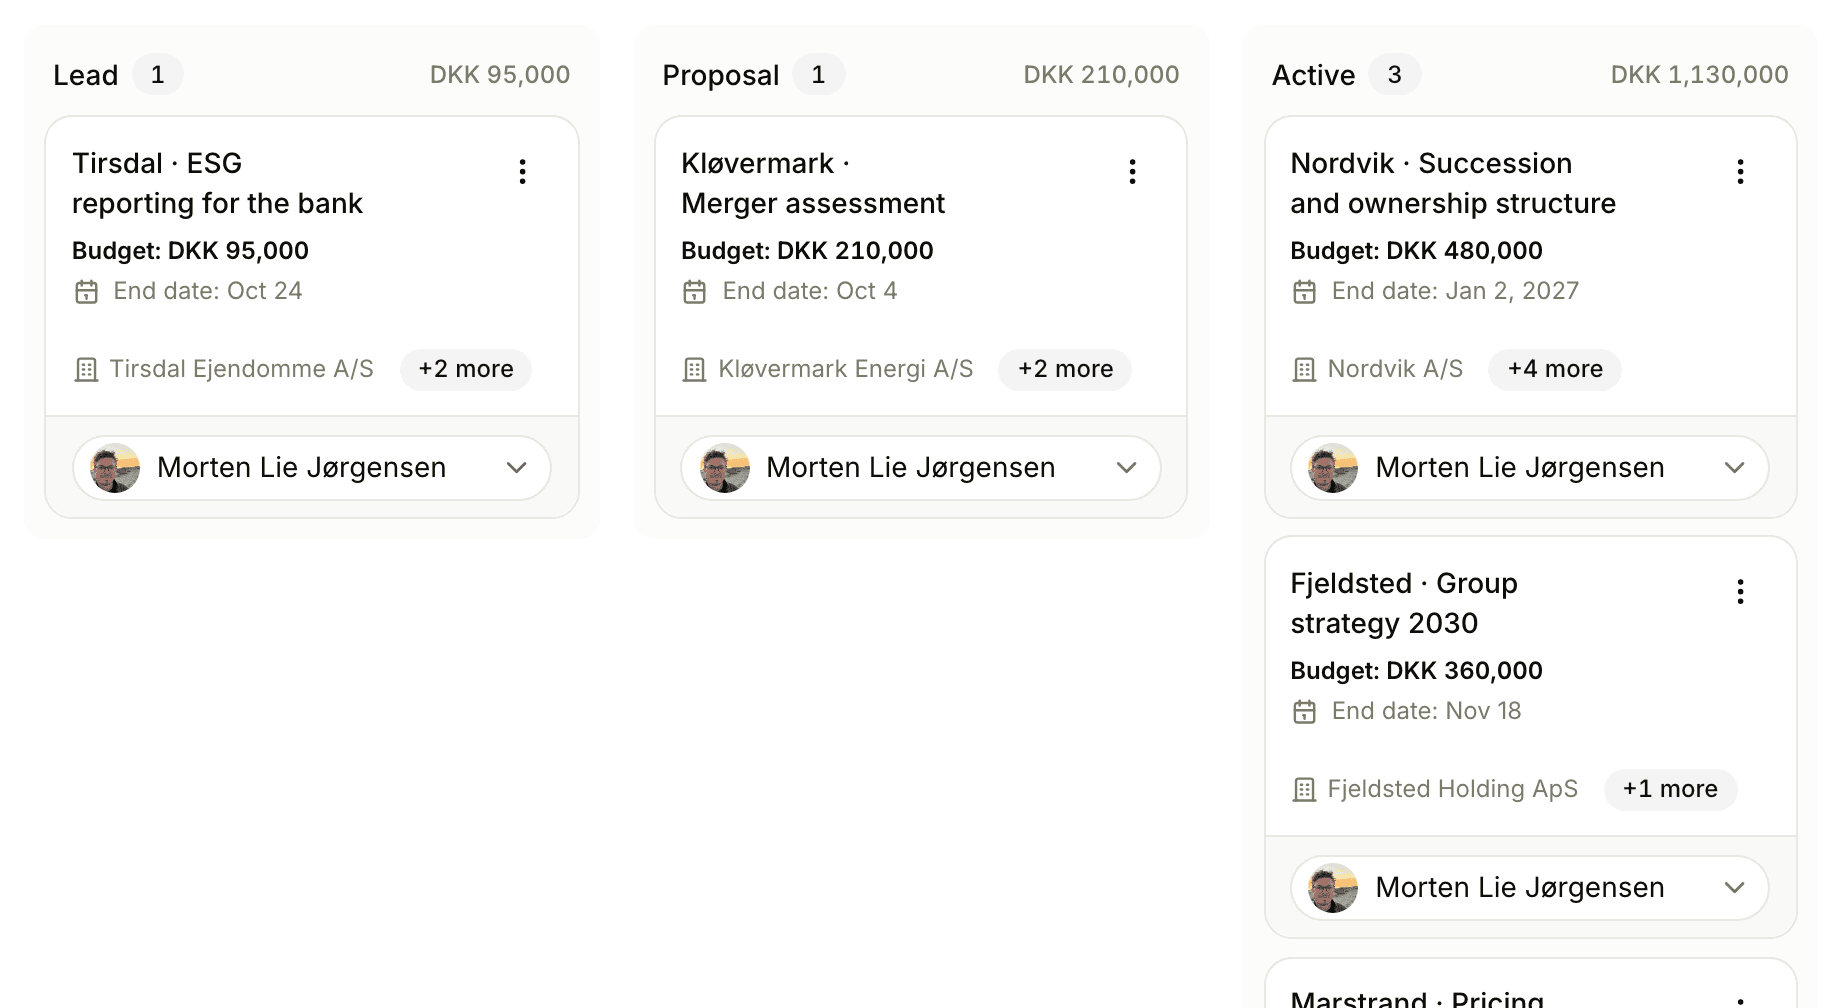This screenshot has width=1848, height=1008.
Task: Open the Kløvermark Energi A/S company link
Action: [x=846, y=369]
